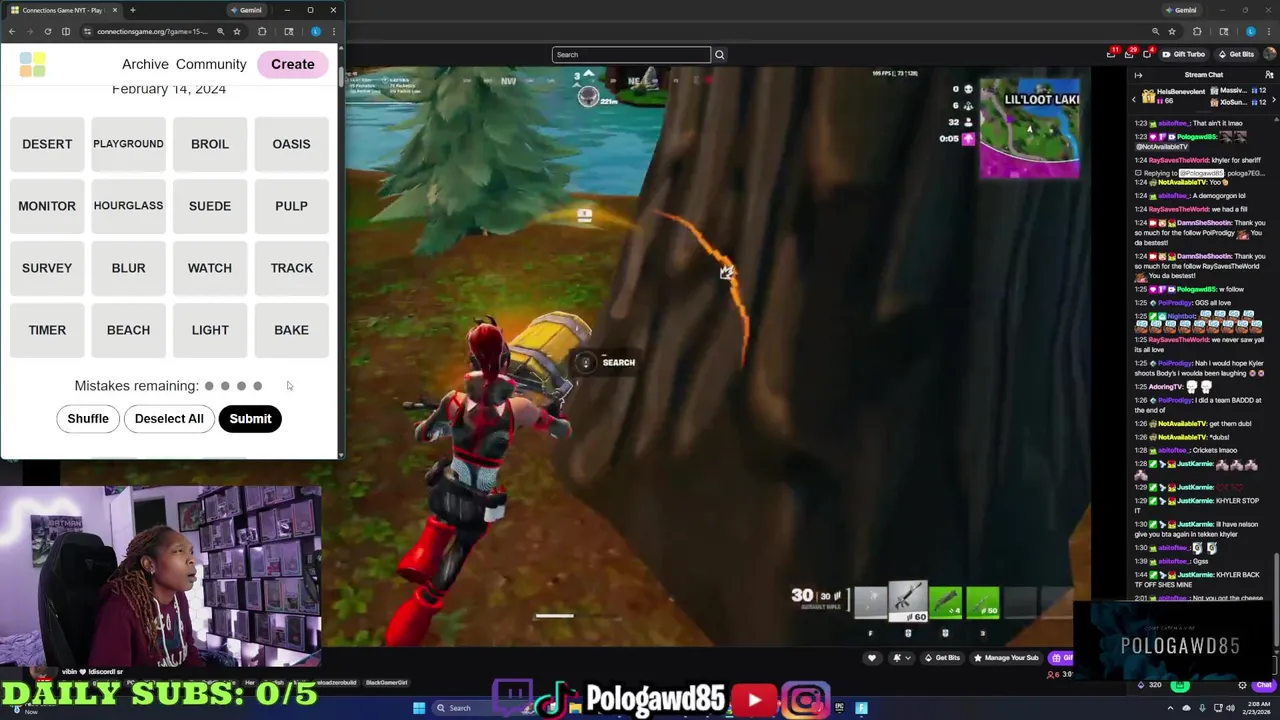This screenshot has height=720, width=1280.
Task: Open site info icon beside connectionsgame.org URL
Action: [x=88, y=31]
